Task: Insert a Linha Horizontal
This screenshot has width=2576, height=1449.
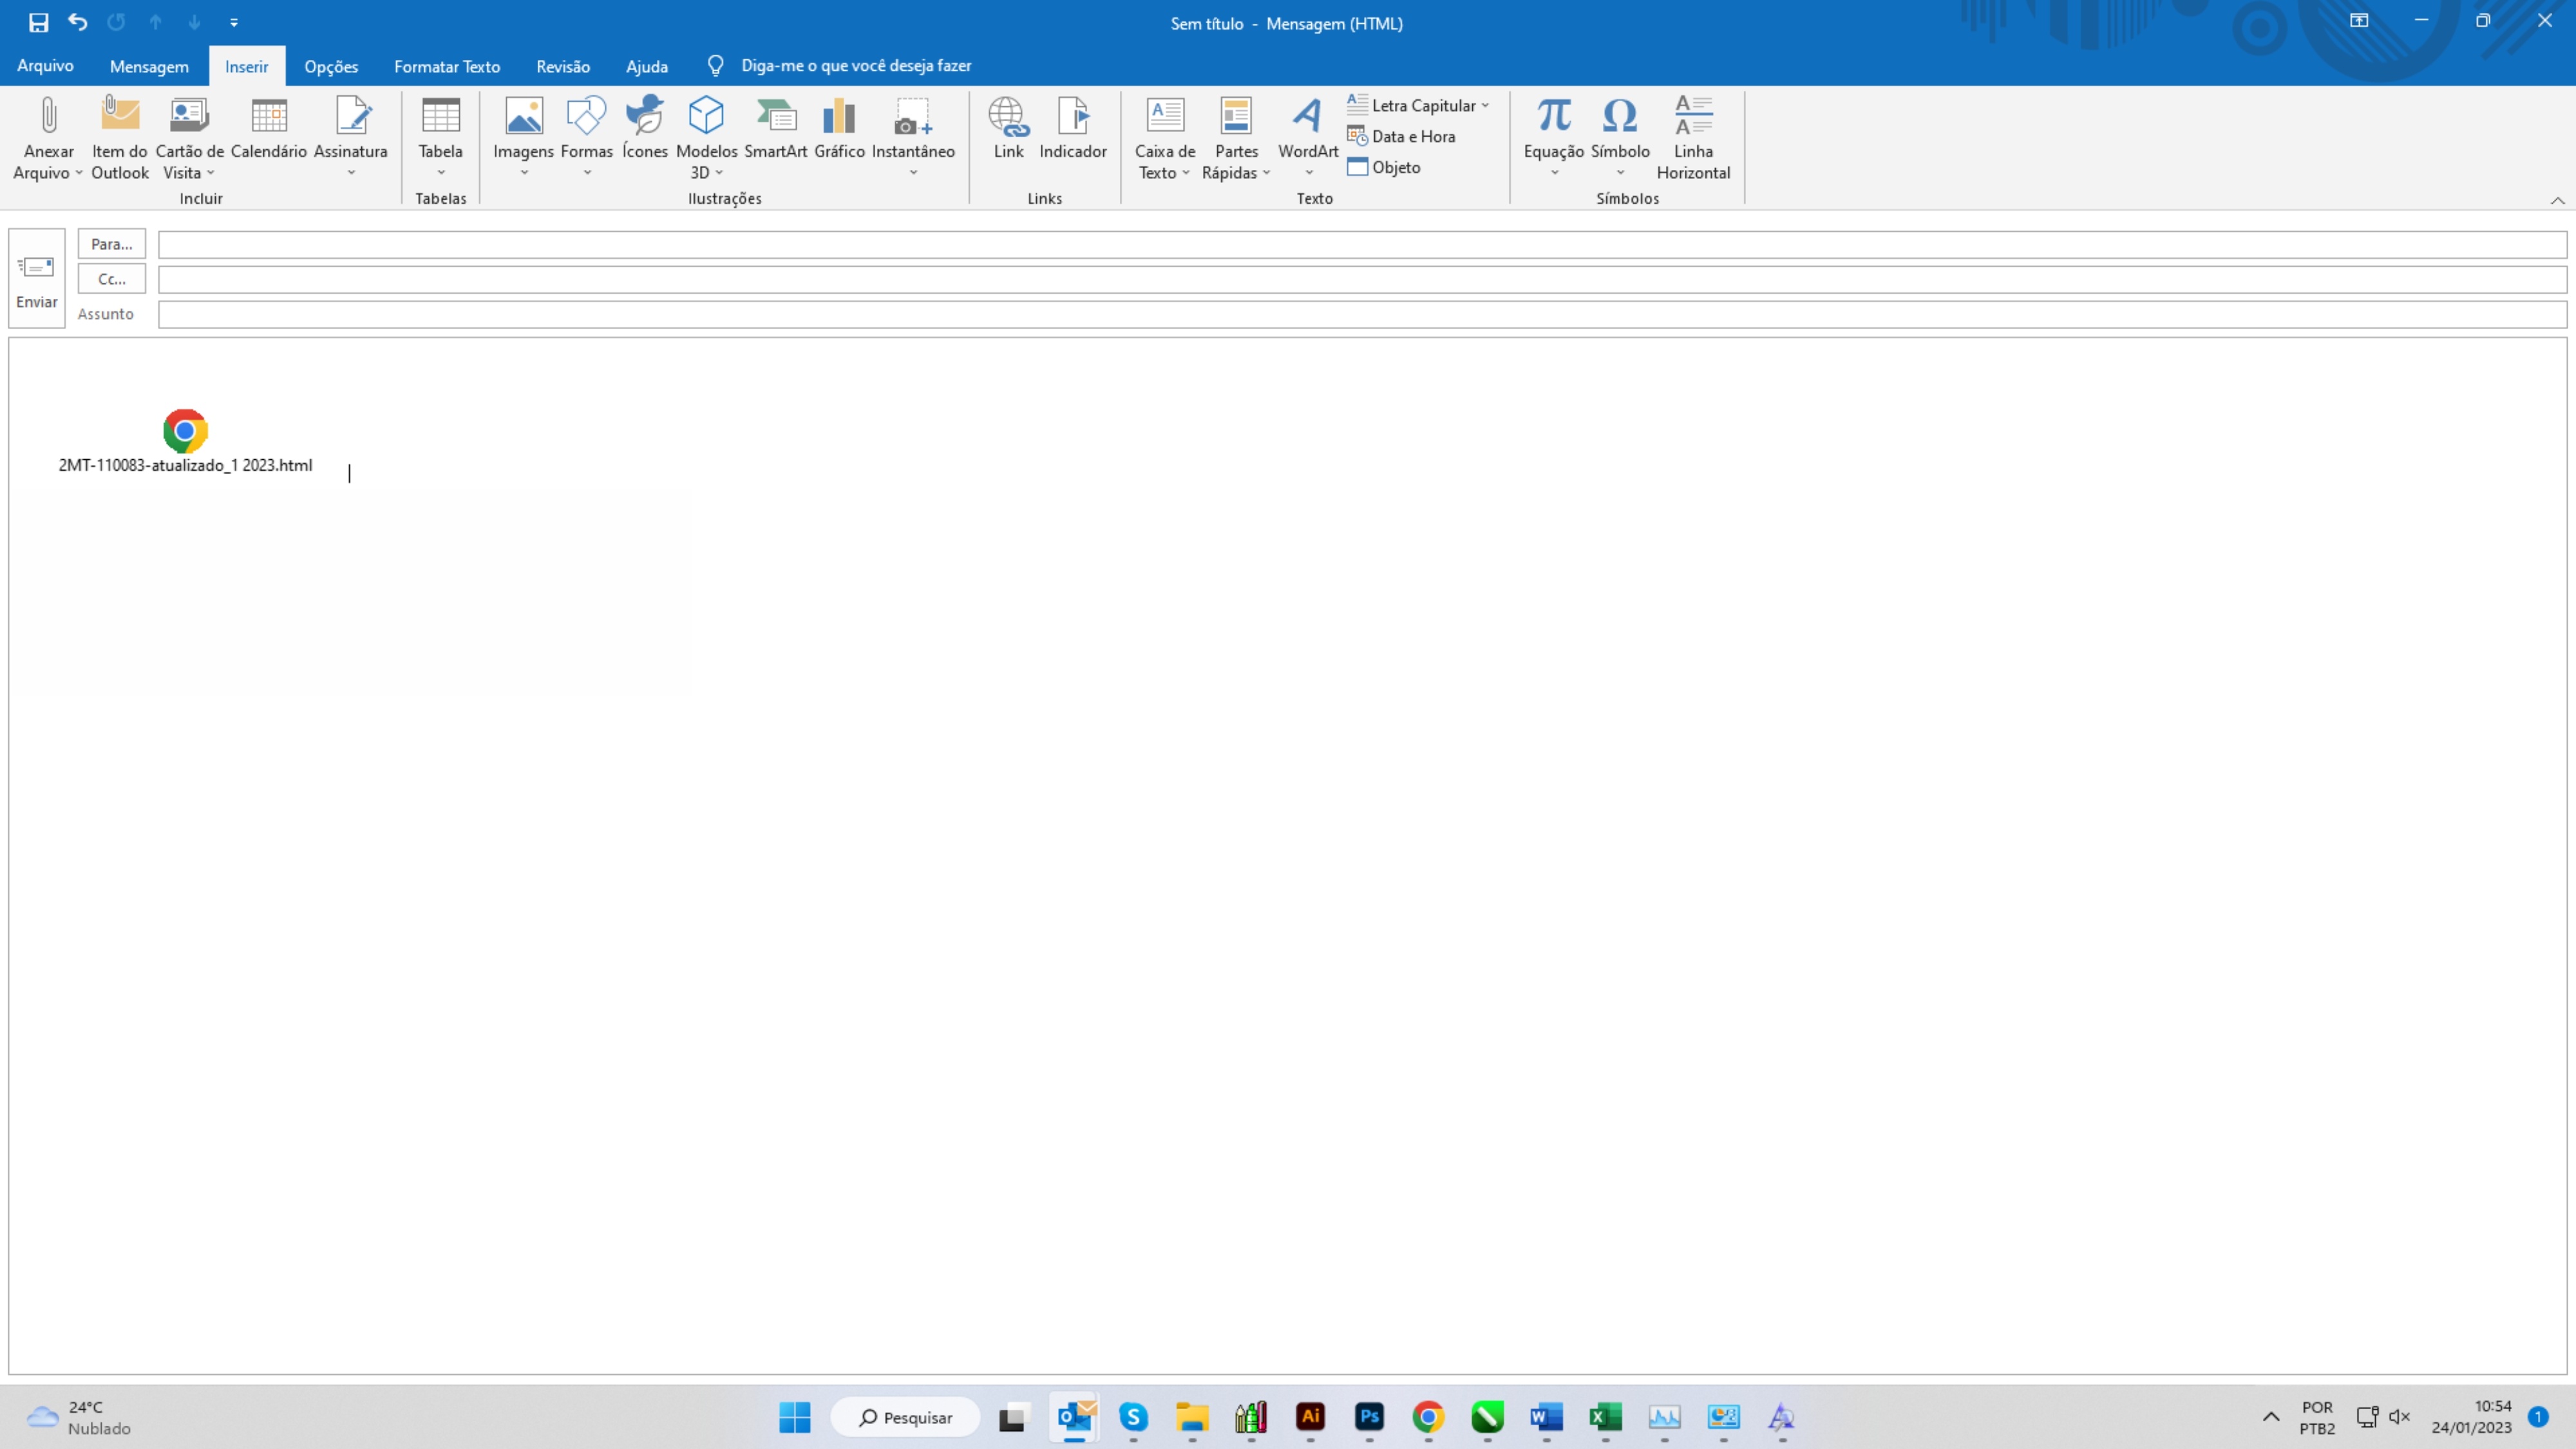Action: click(x=1693, y=139)
